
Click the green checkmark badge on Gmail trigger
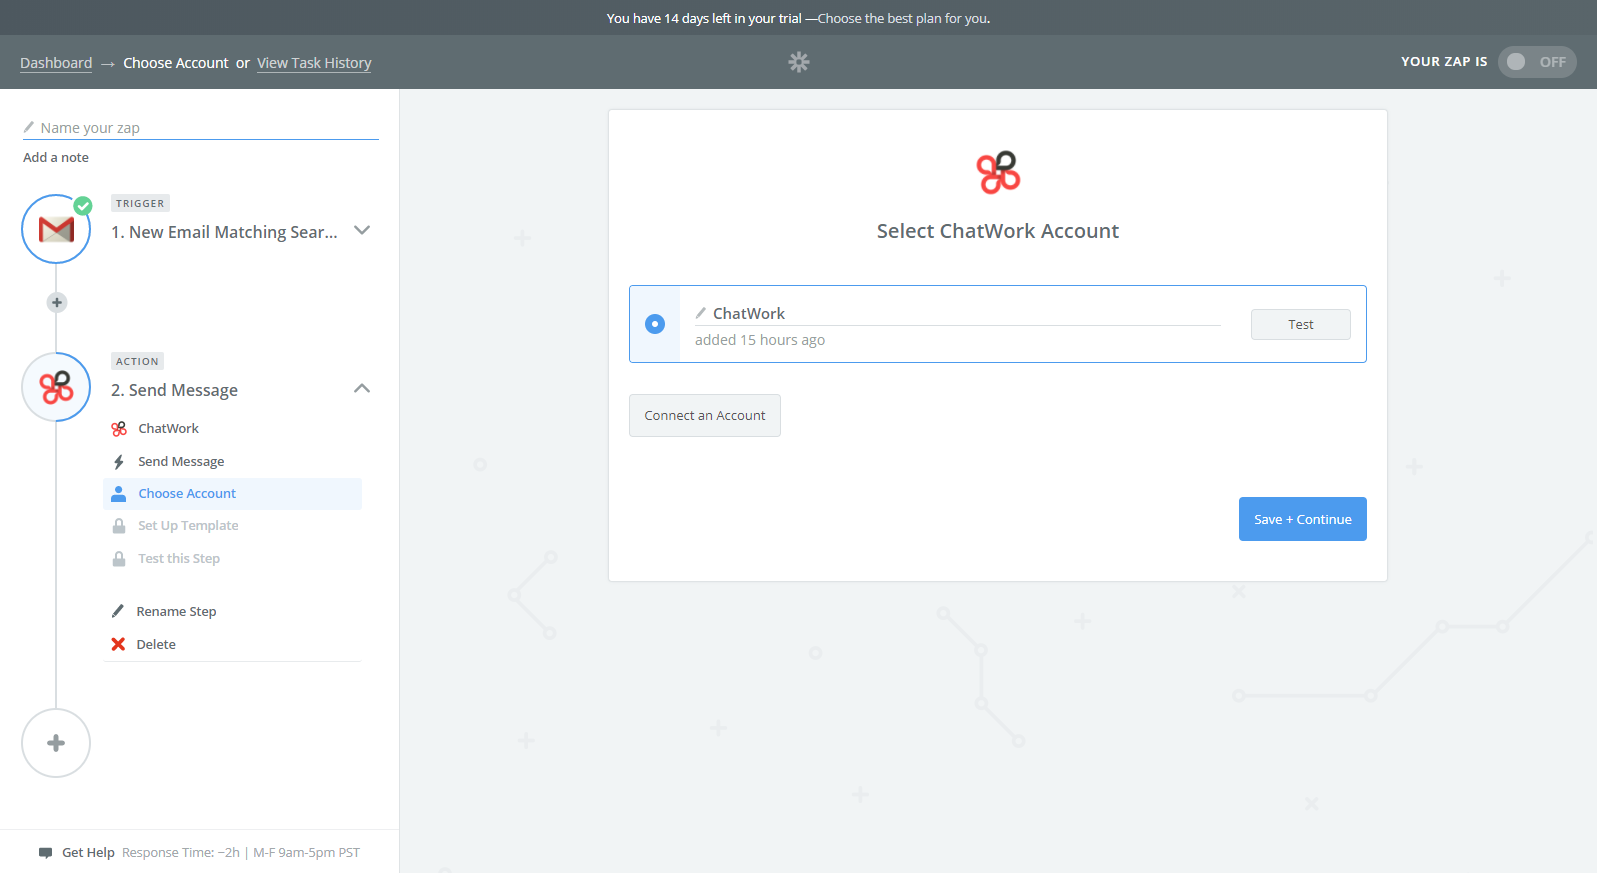click(83, 205)
